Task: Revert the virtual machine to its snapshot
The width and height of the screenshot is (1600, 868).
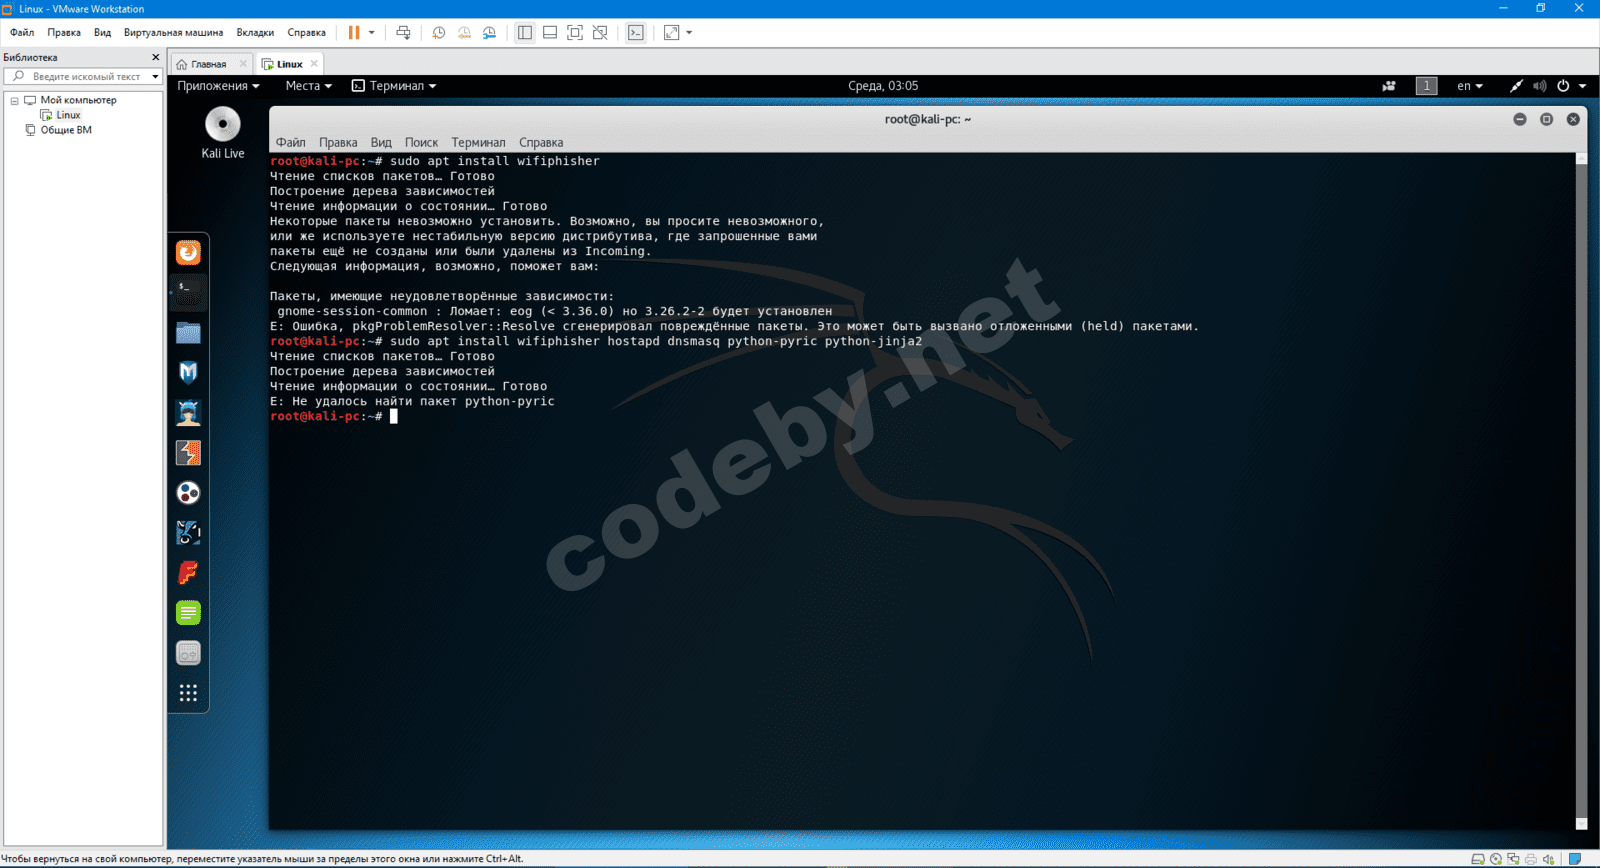Action: [464, 33]
